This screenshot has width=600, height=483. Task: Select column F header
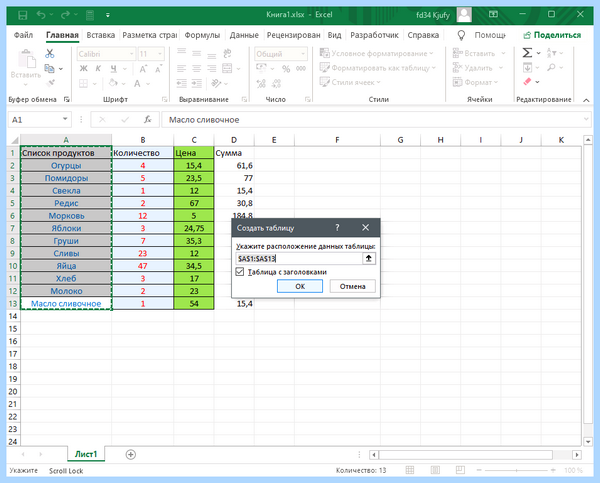(x=337, y=140)
